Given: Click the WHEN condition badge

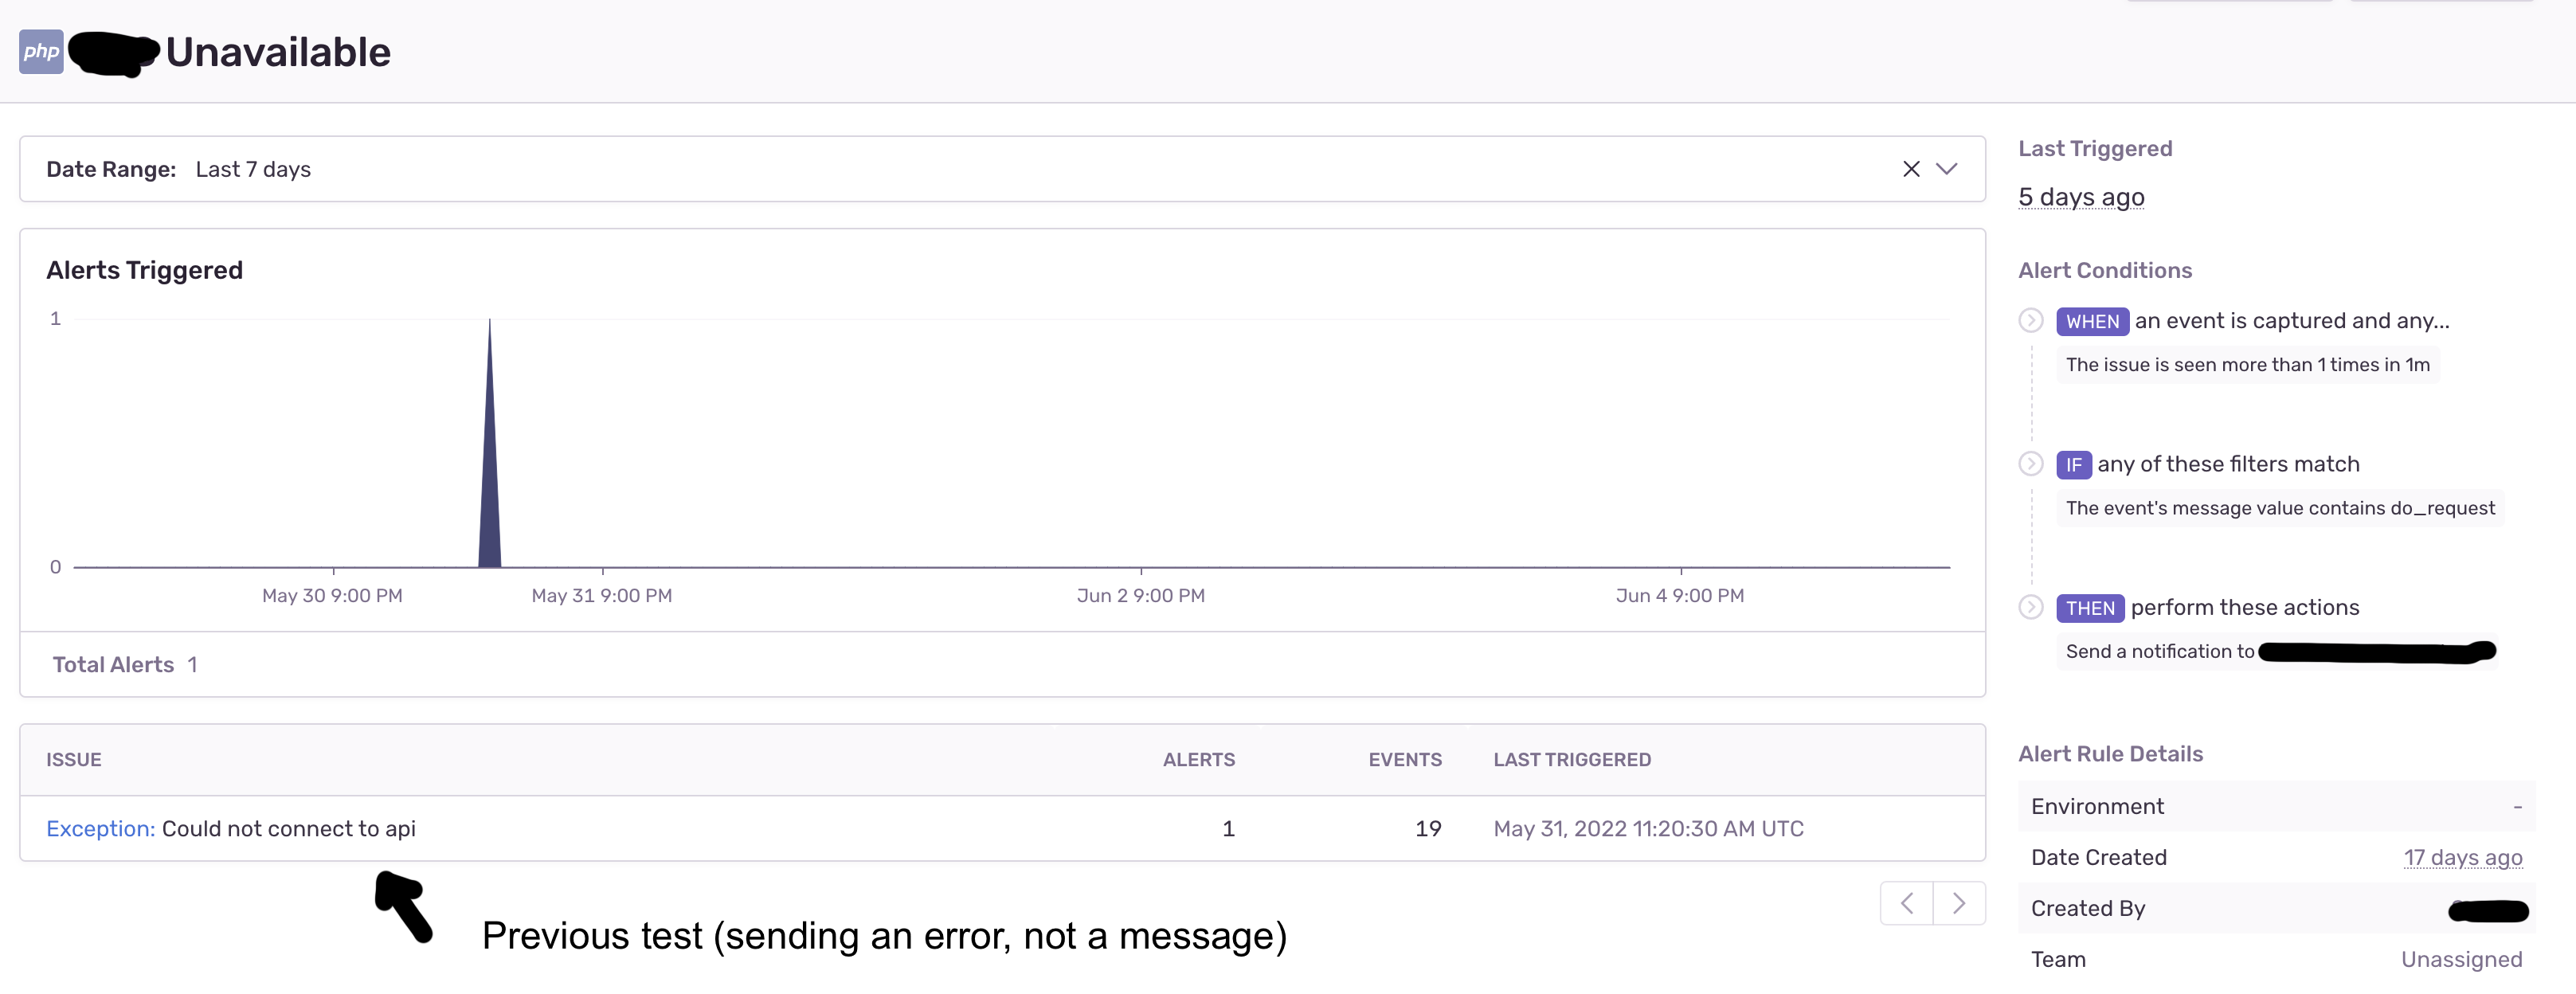Looking at the screenshot, I should click(2093, 321).
